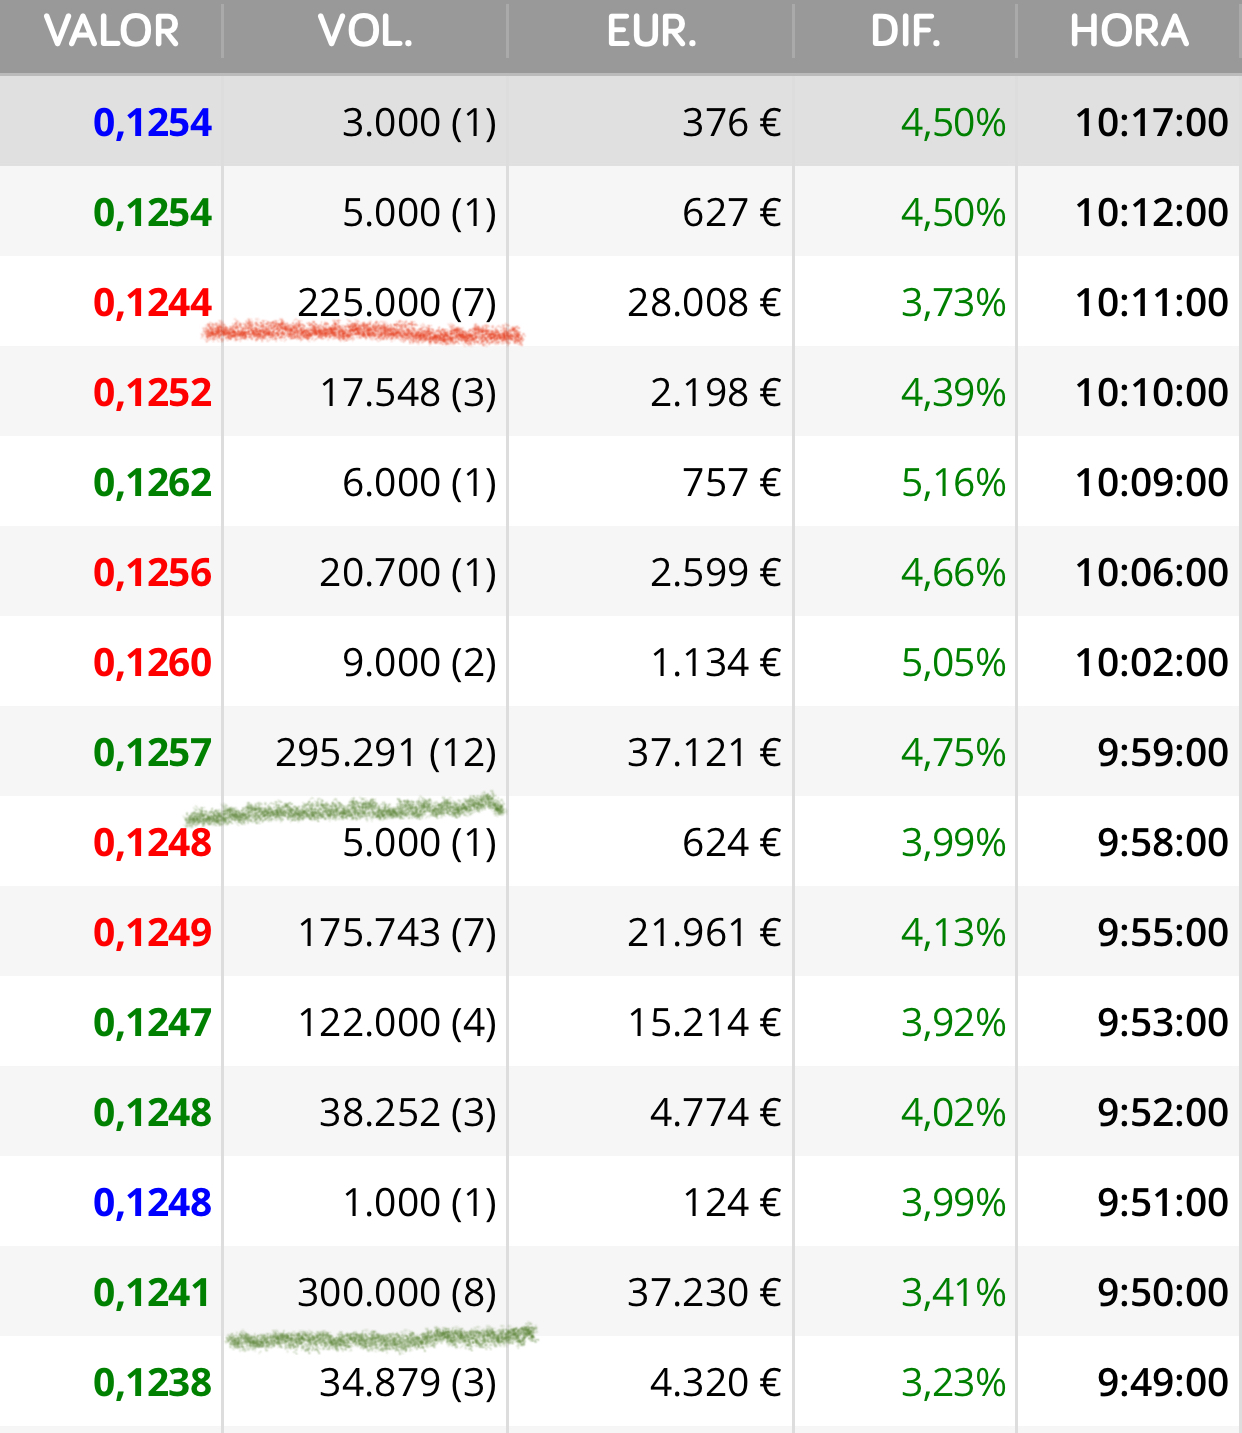Click amount 37.121 €
1242x1433 pixels.
click(704, 753)
